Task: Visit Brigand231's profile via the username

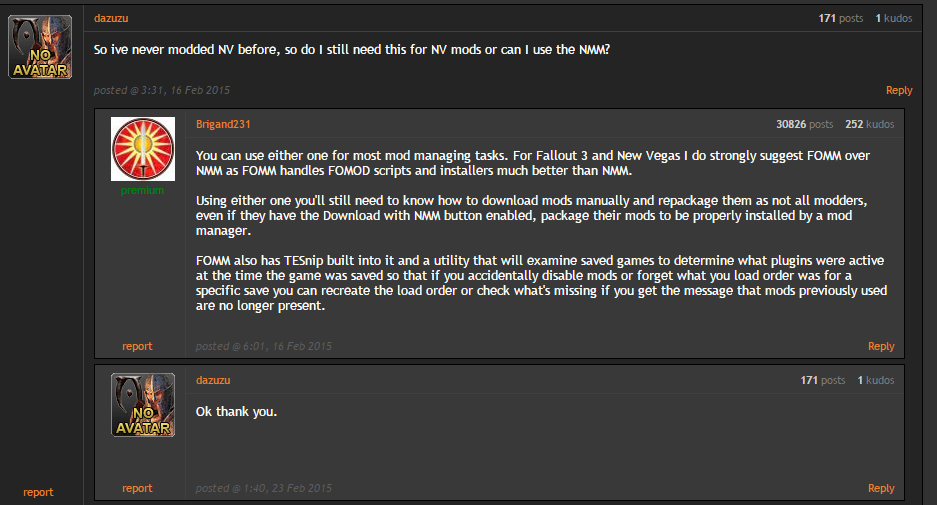Action: [x=223, y=124]
